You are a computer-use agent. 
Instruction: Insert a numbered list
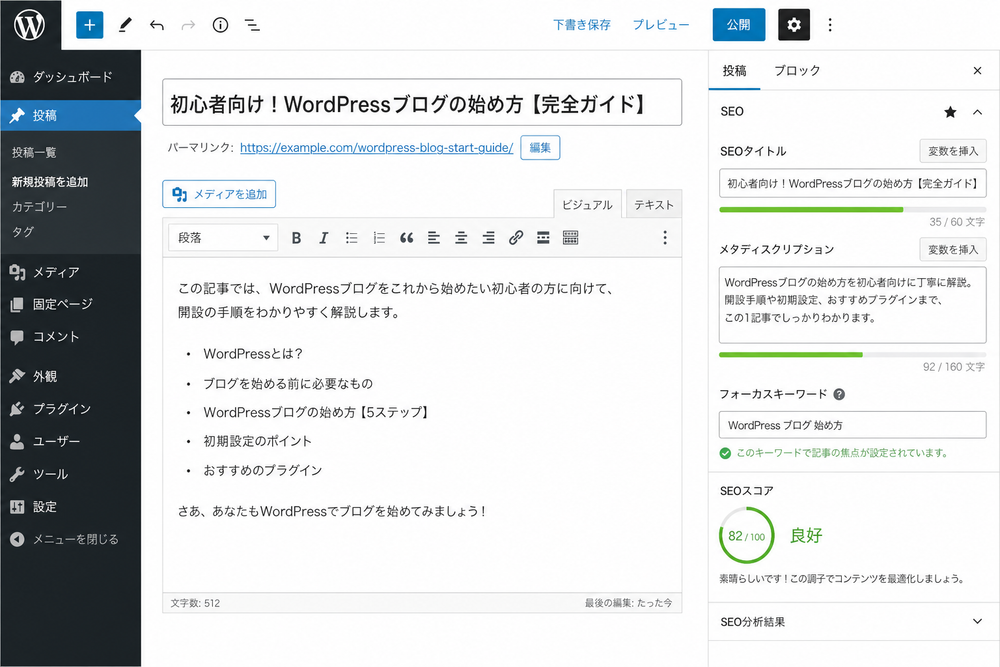pos(379,238)
